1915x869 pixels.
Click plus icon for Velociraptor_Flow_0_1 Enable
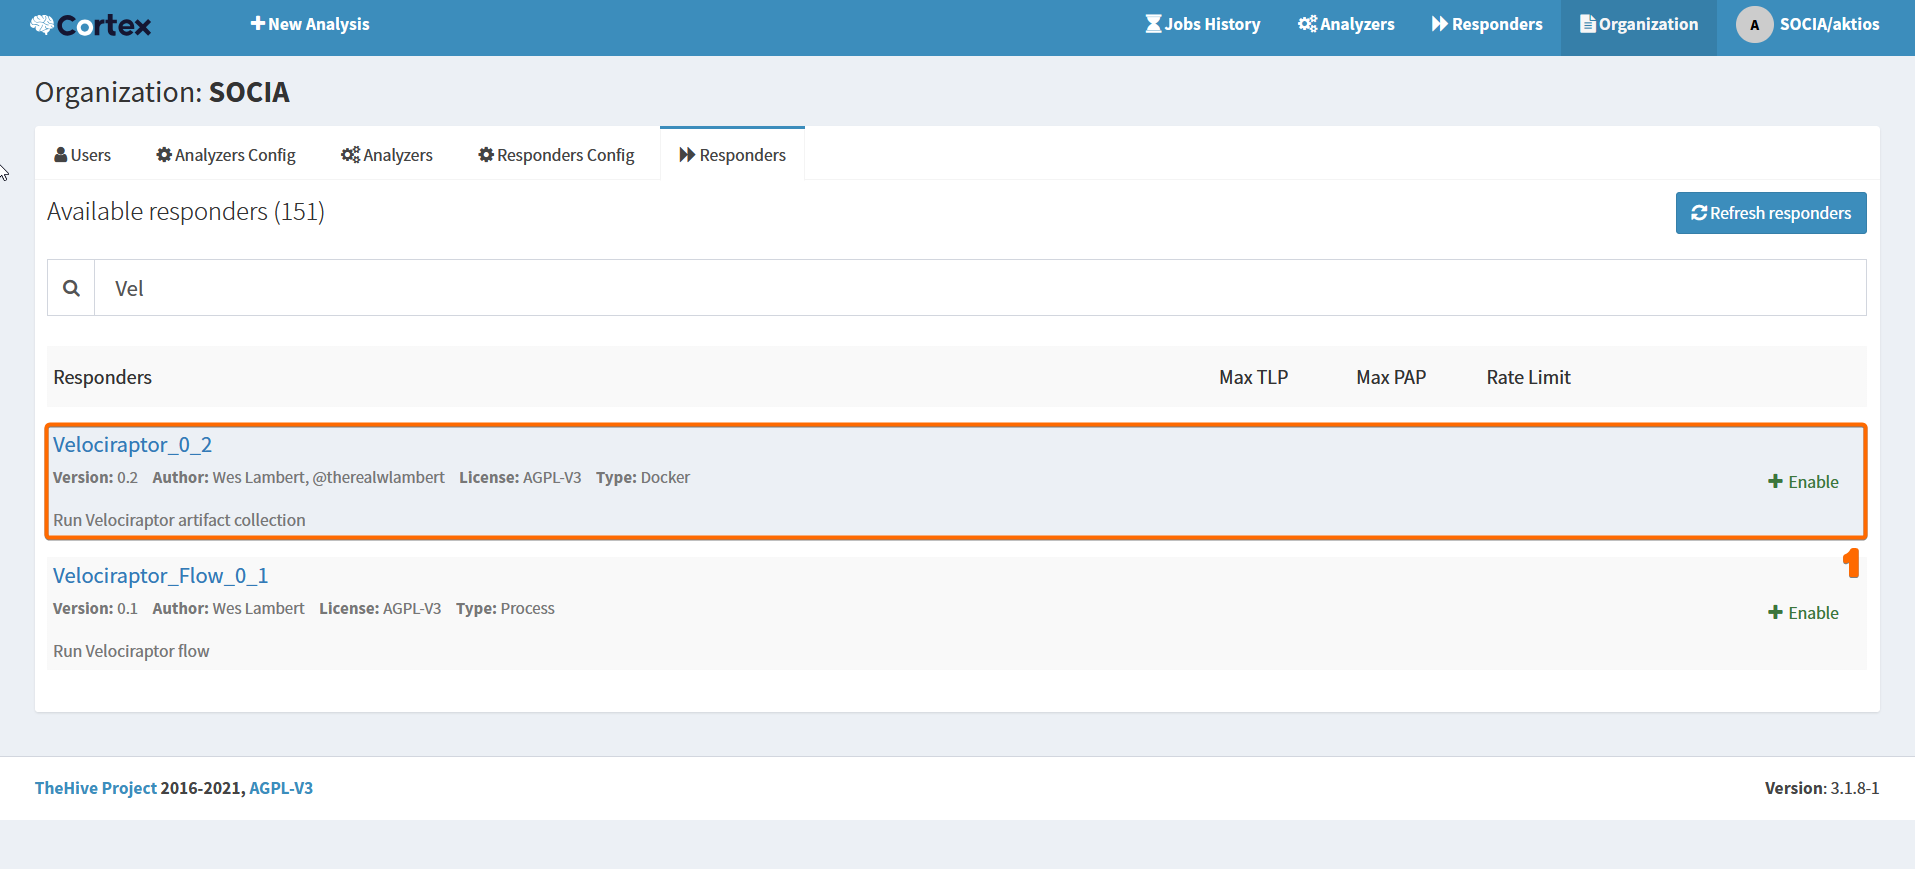pyautogui.click(x=1776, y=613)
